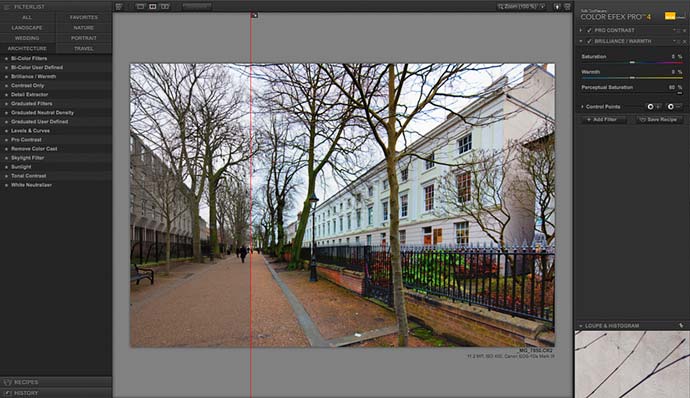Click the loupe pin icon
This screenshot has height=398, width=690.
tap(682, 326)
